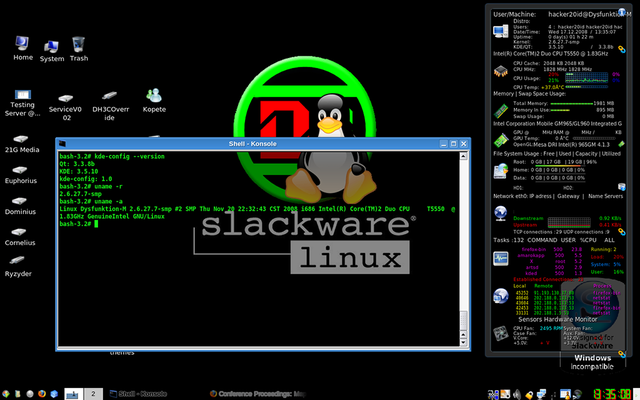640x400 pixels.
Task: Click the 'KDE: 3.5.10' output line
Action: tap(79, 171)
